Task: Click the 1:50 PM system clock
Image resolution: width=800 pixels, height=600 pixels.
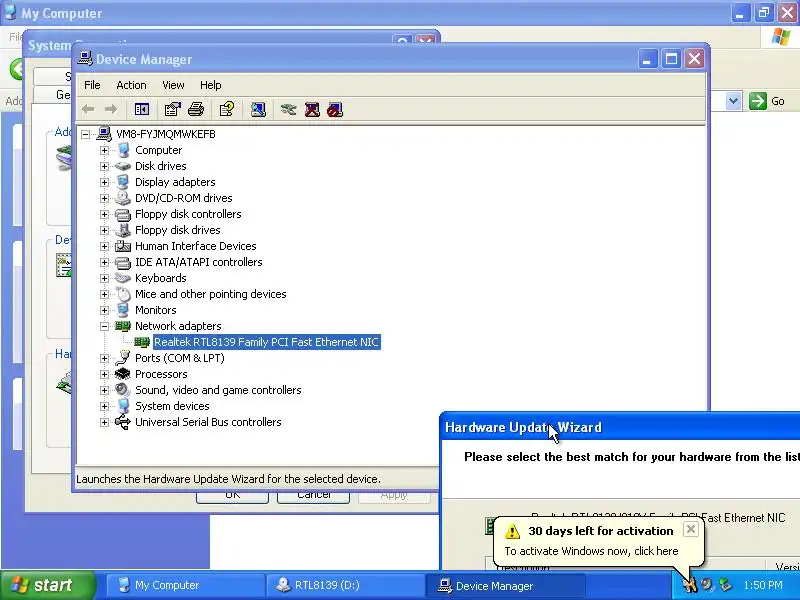Action: (763, 585)
